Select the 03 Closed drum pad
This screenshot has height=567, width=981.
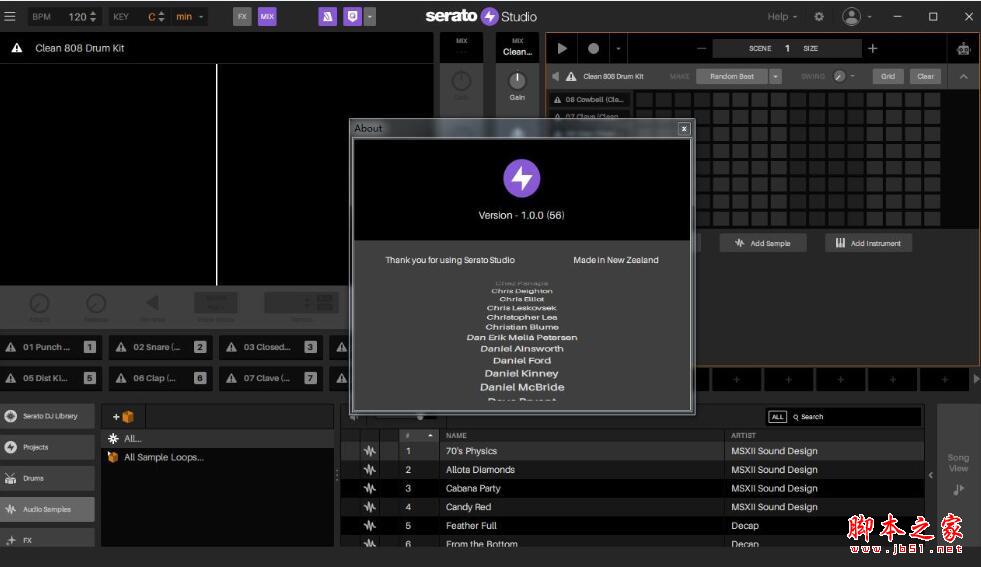coord(271,347)
